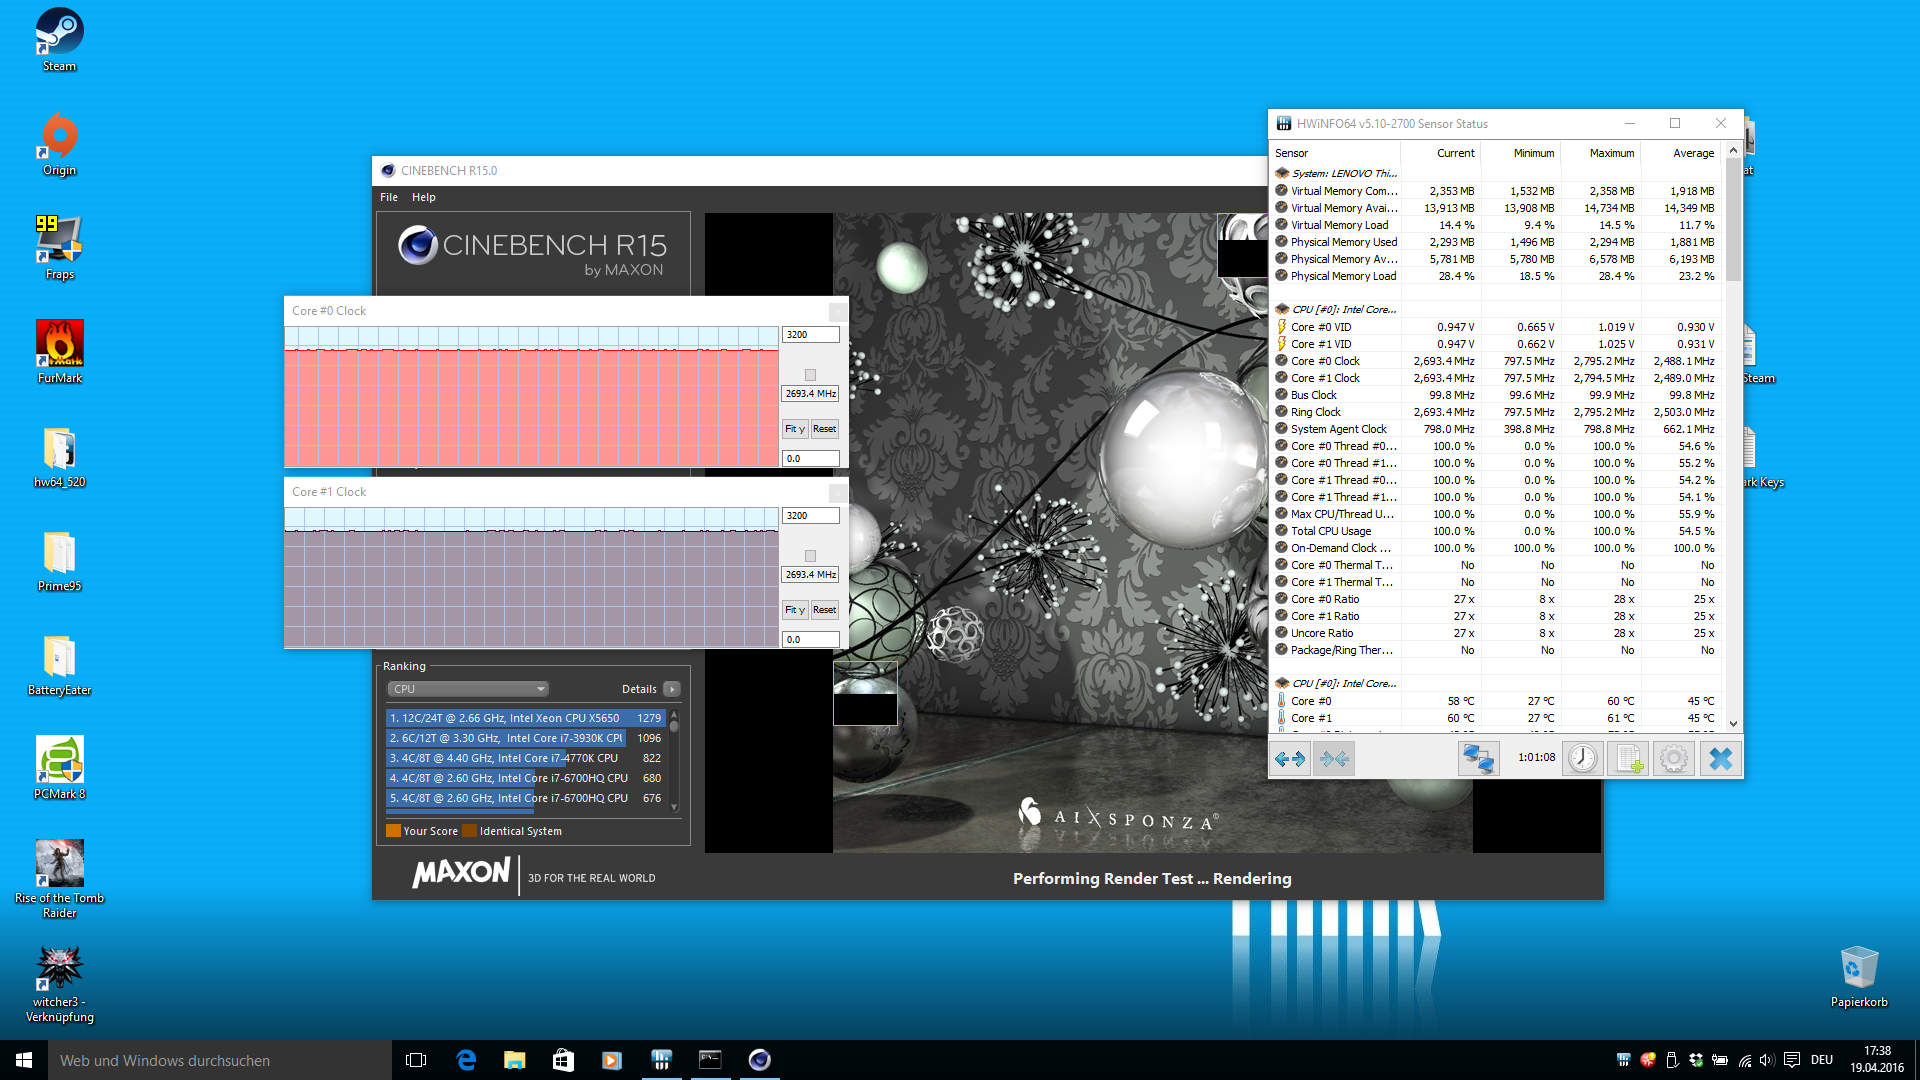Click Fit y in Core #1 Clock graph
Image resolution: width=1920 pixels, height=1080 pixels.
795,610
